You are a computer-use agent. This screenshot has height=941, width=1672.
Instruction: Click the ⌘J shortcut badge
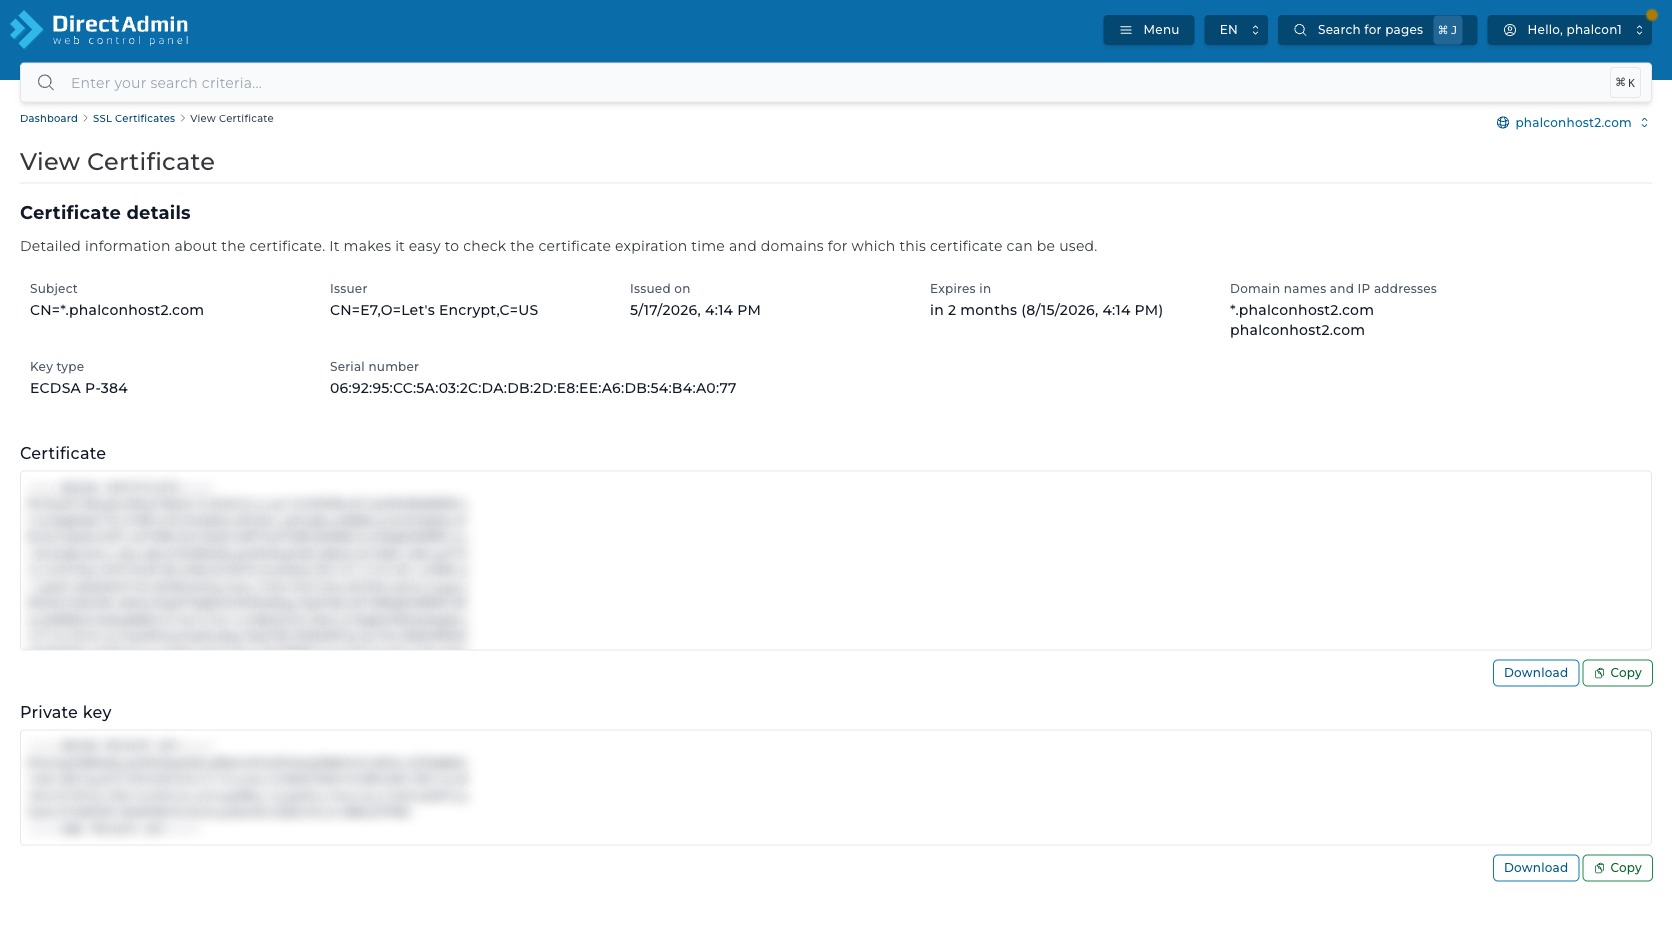click(1447, 30)
